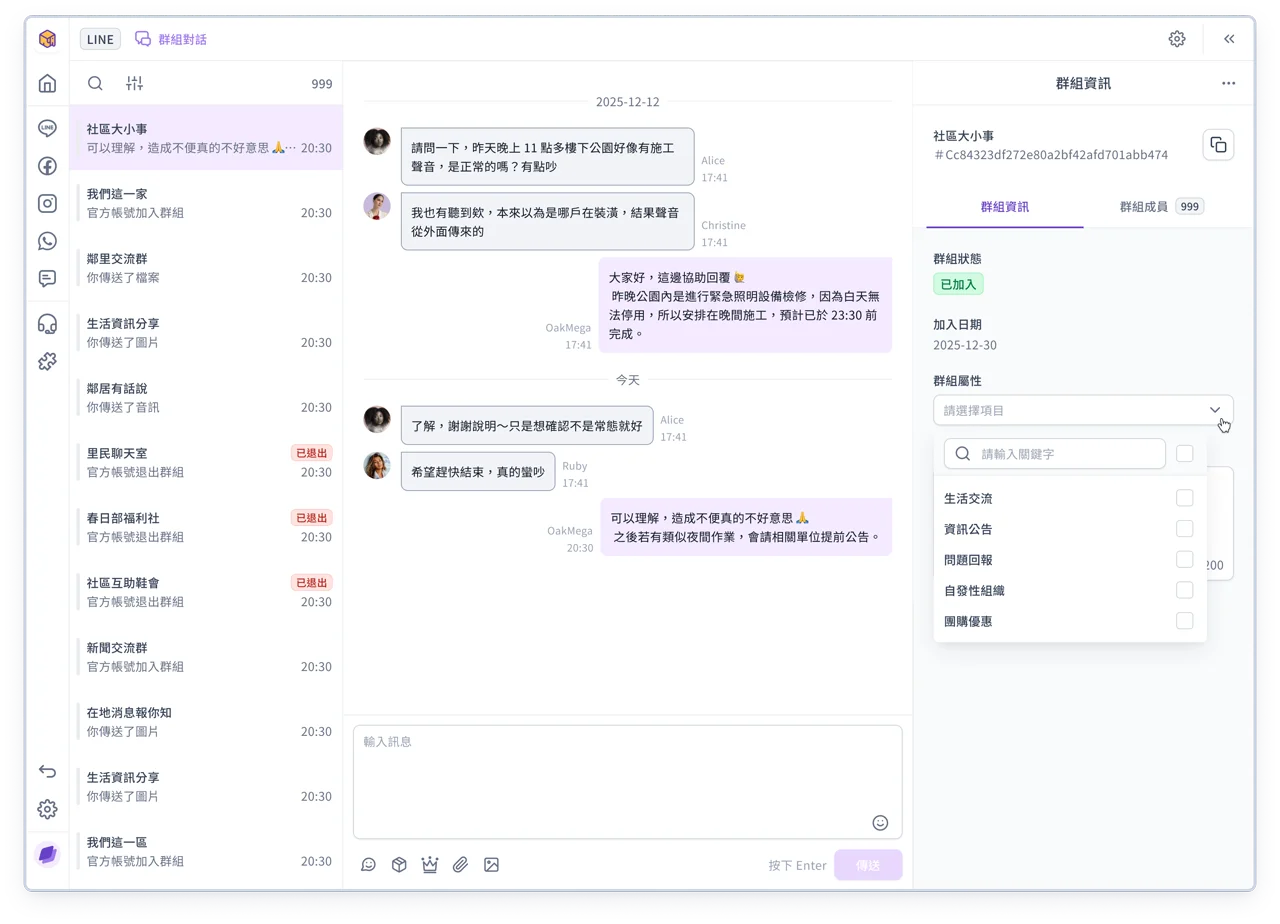This screenshot has width=1280, height=924.
Task: Open emoji picker in message toolbar
Action: coord(368,865)
